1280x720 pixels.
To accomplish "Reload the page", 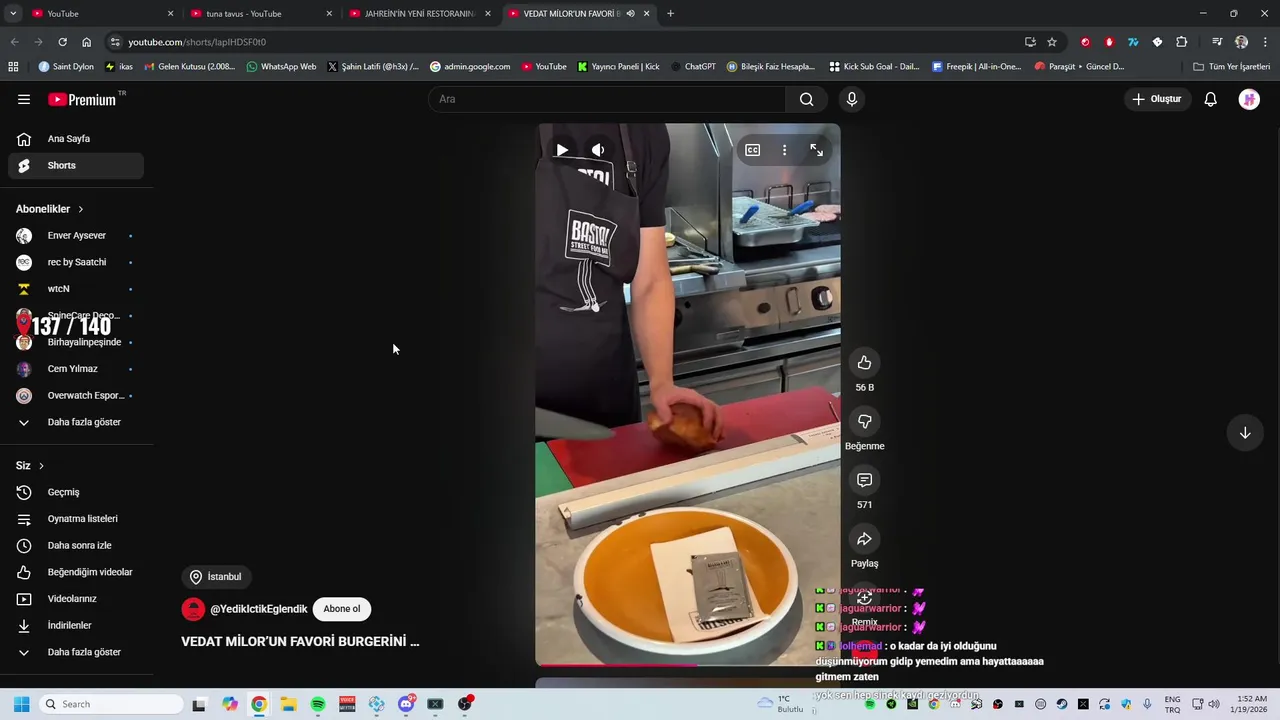I will tap(62, 42).
